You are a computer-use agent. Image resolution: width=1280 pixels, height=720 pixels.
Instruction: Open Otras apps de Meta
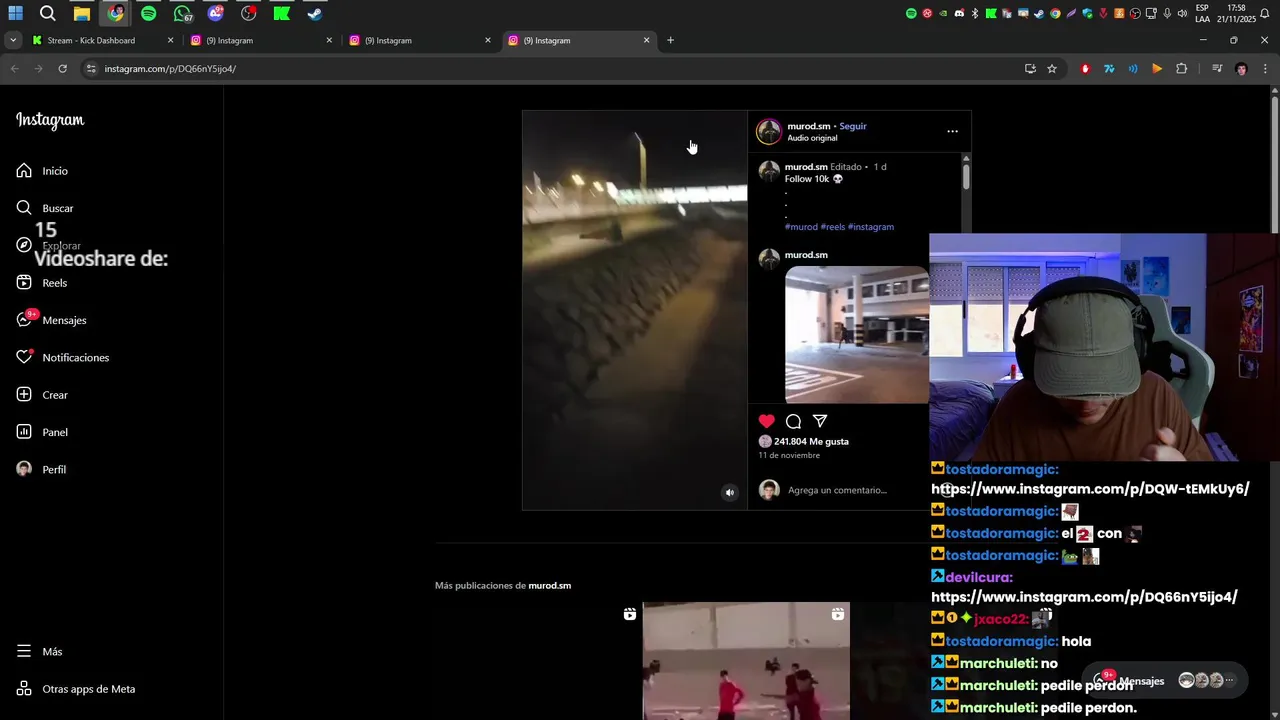76,689
